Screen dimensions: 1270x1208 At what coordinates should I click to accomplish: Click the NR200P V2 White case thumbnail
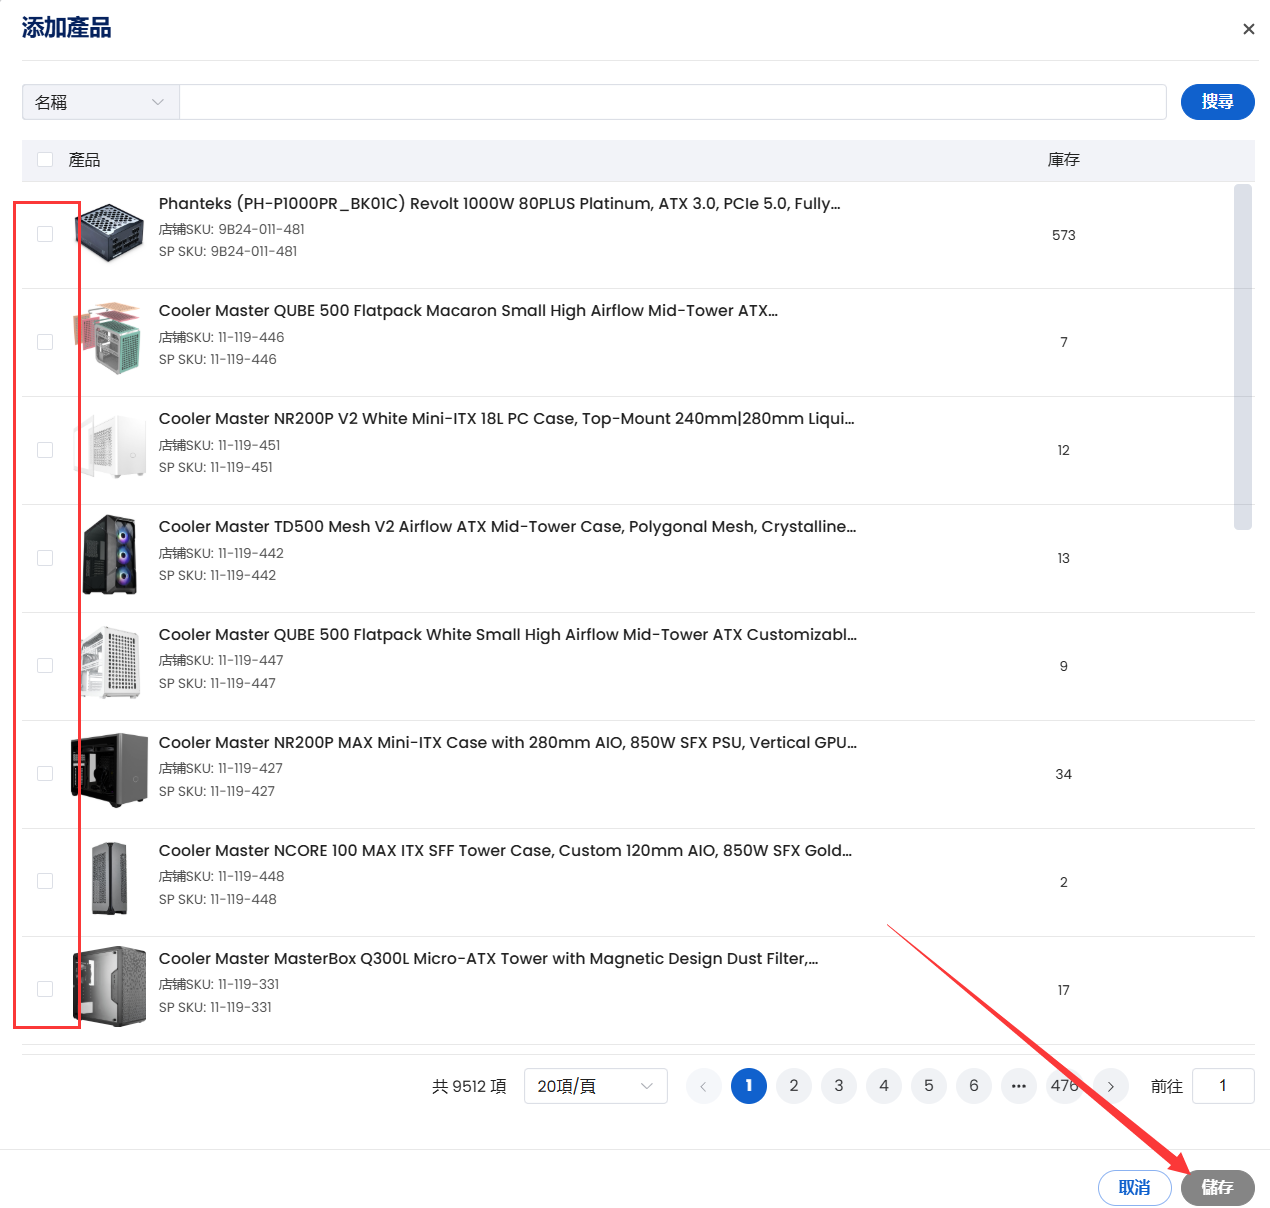pyautogui.click(x=110, y=447)
